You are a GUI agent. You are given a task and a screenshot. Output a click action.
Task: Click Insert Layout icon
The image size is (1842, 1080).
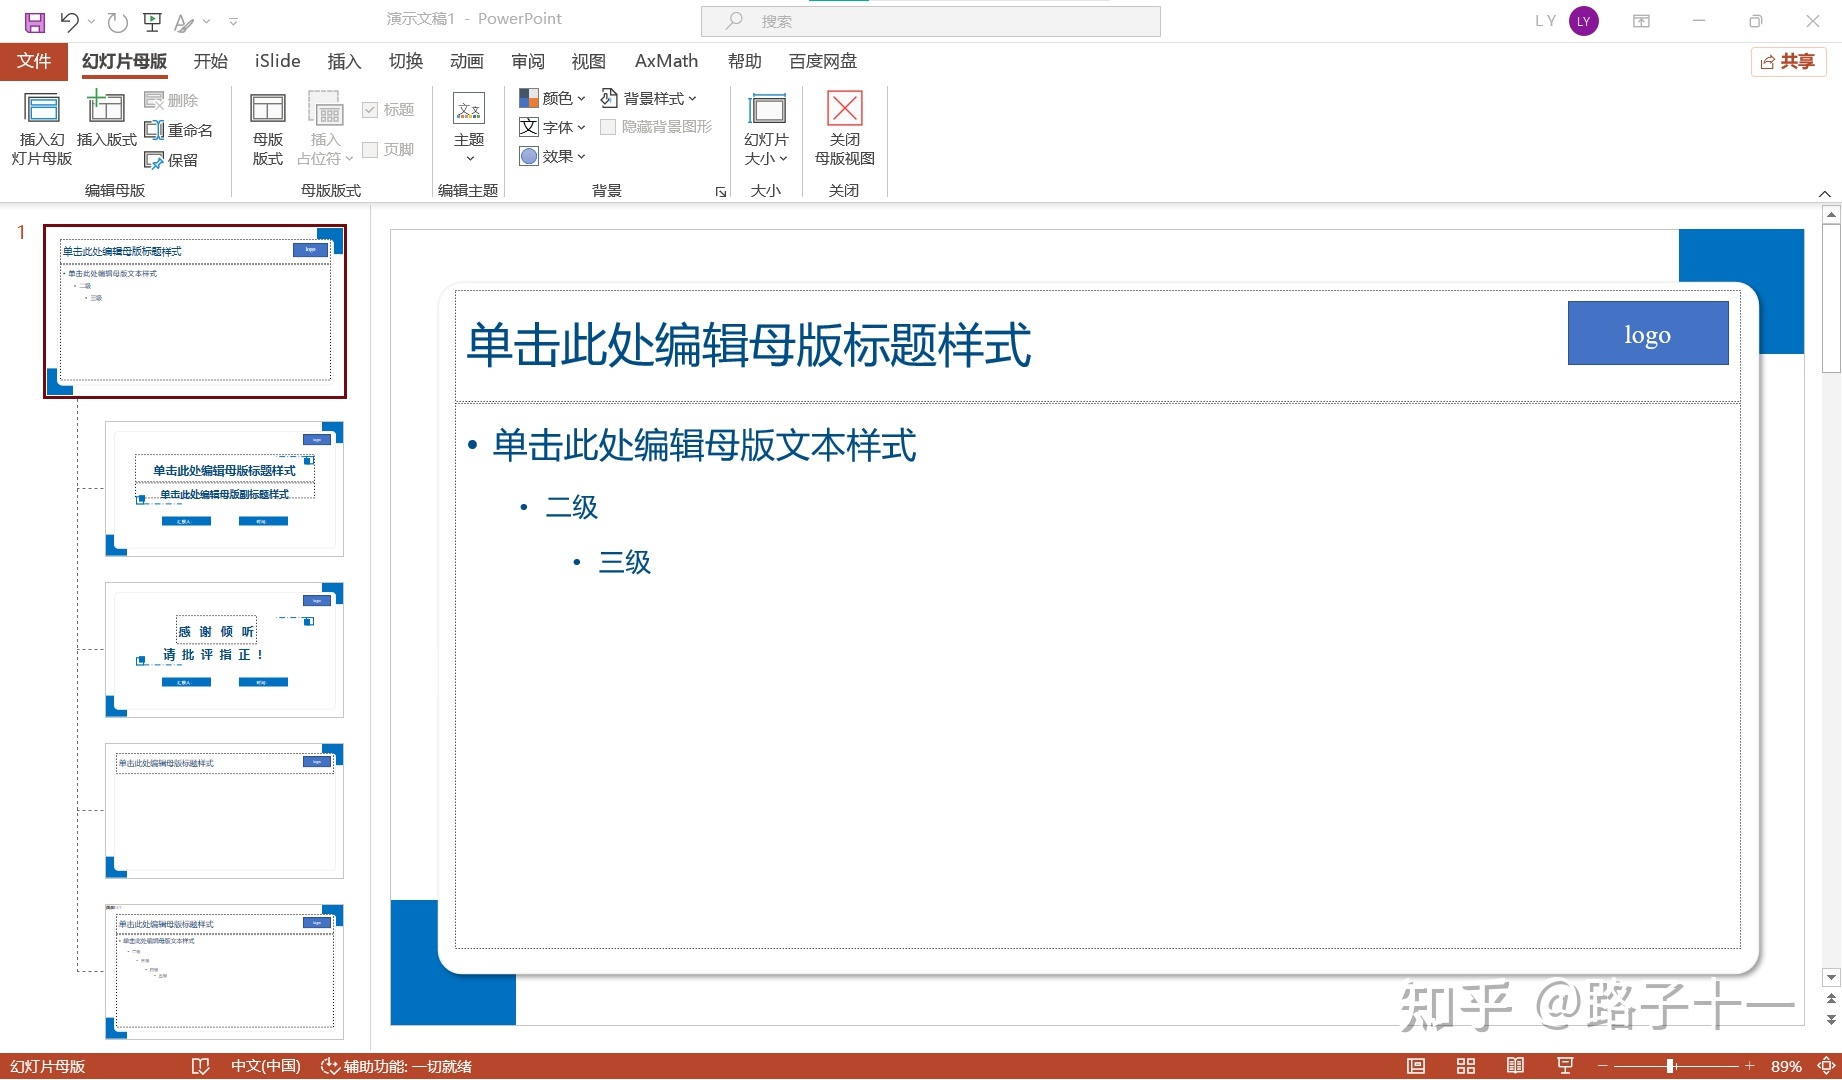click(x=106, y=119)
